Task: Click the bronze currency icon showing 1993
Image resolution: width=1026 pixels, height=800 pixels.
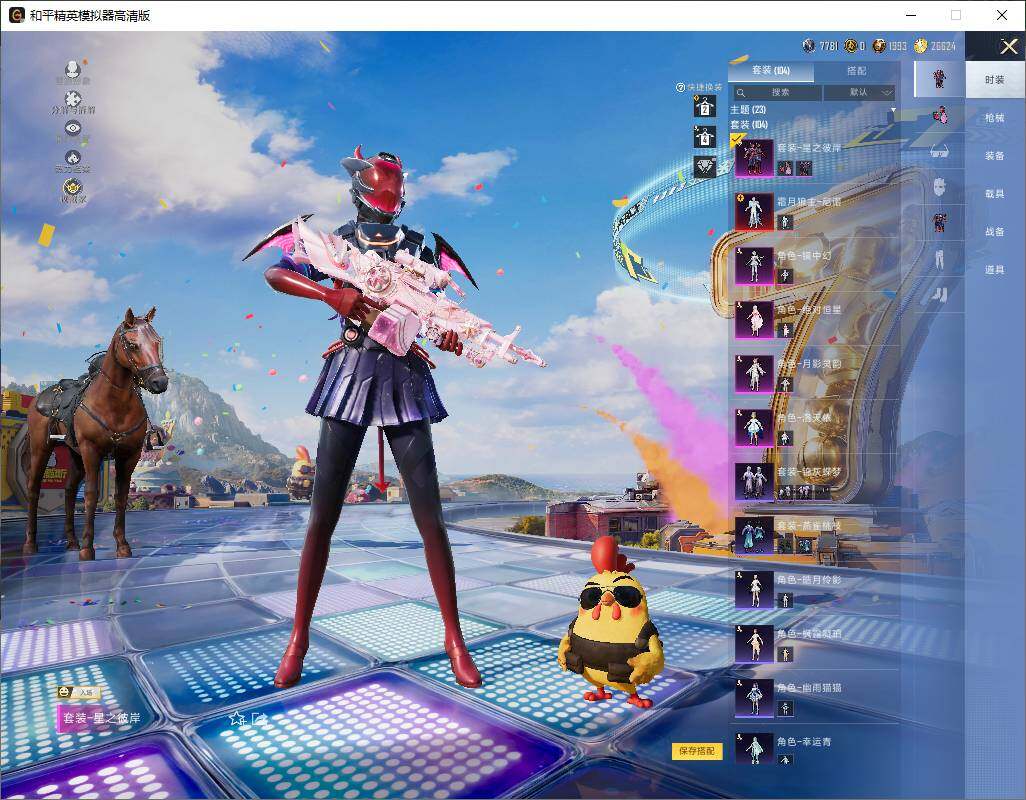Action: (879, 45)
